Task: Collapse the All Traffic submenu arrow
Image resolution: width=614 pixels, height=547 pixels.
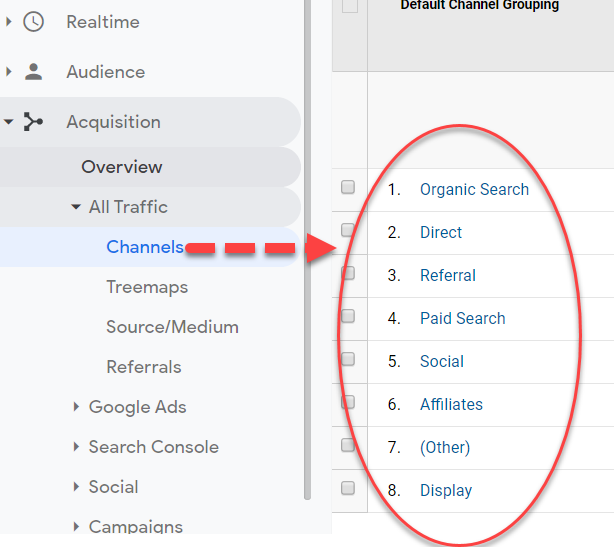Action: (x=76, y=207)
